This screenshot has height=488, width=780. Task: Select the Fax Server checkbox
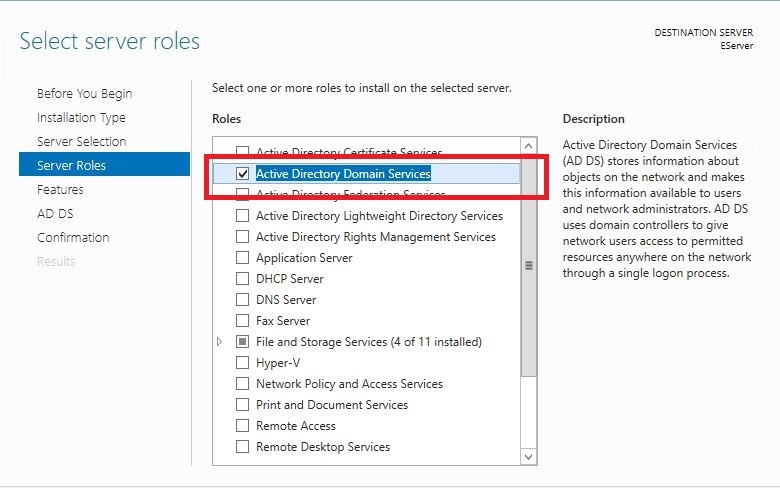point(242,321)
